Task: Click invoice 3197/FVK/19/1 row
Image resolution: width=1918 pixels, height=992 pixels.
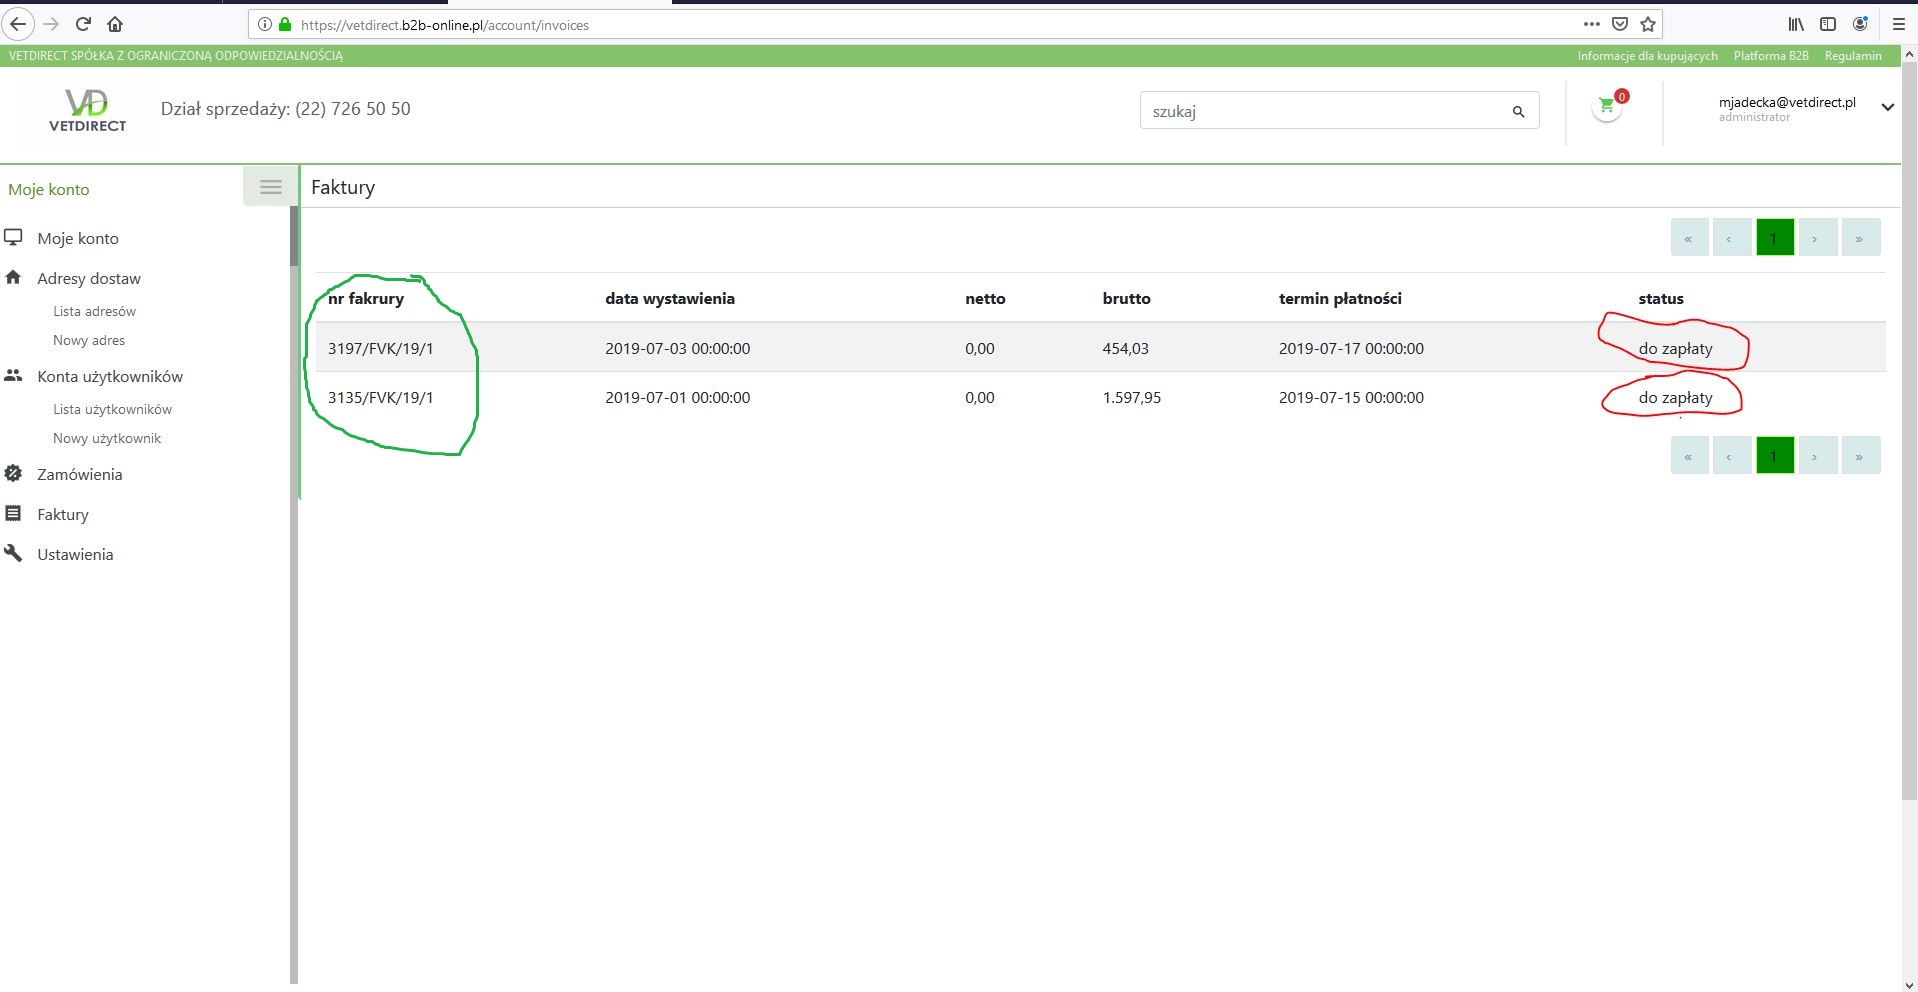Action: [380, 348]
